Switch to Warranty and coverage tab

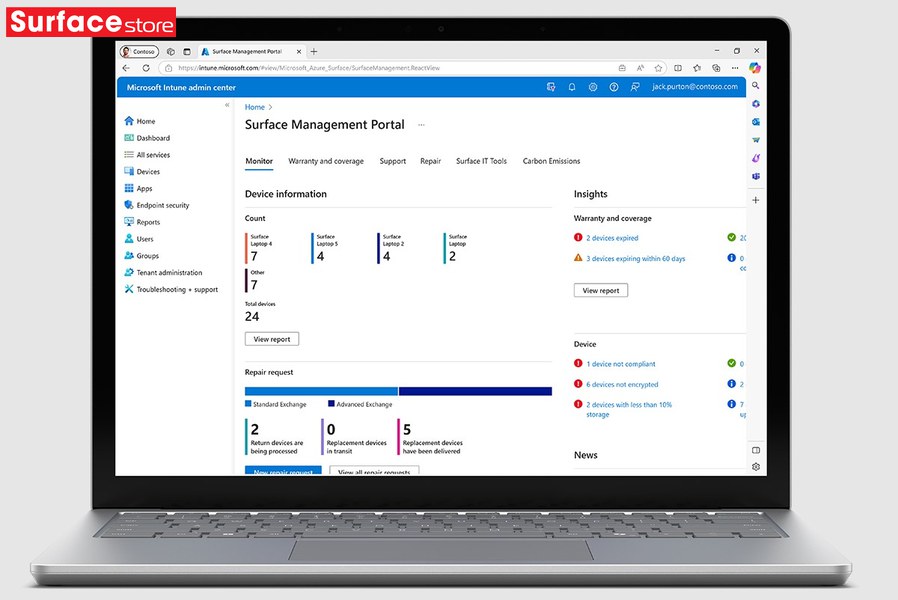(x=326, y=161)
